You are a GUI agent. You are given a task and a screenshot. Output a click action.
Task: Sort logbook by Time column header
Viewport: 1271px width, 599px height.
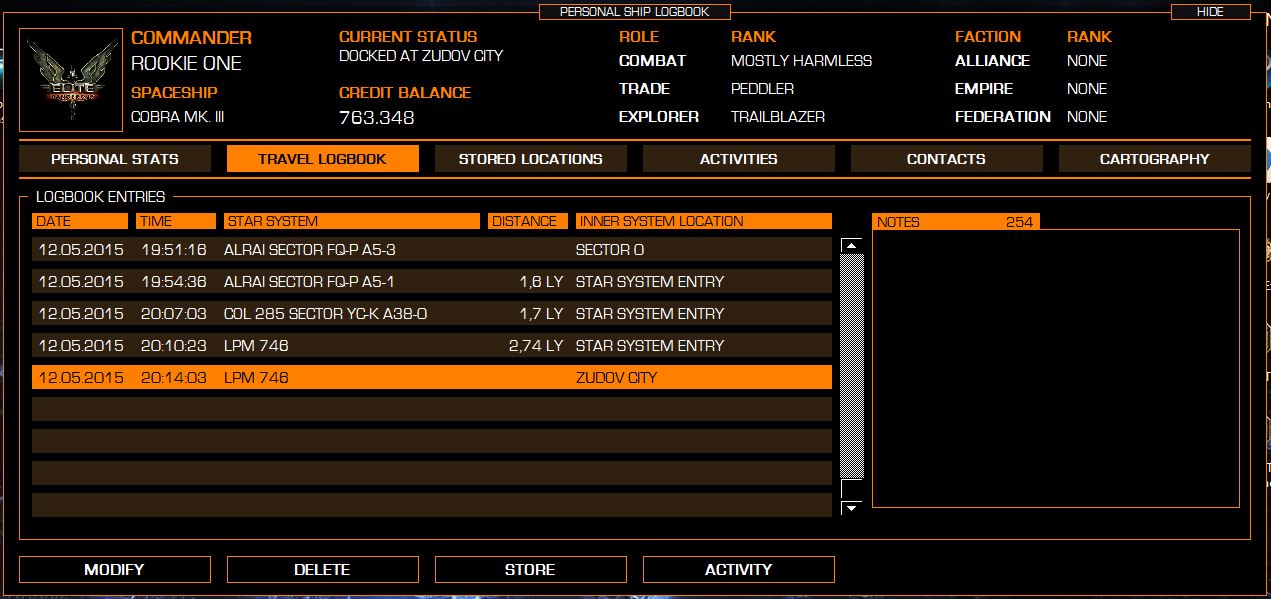[176, 221]
